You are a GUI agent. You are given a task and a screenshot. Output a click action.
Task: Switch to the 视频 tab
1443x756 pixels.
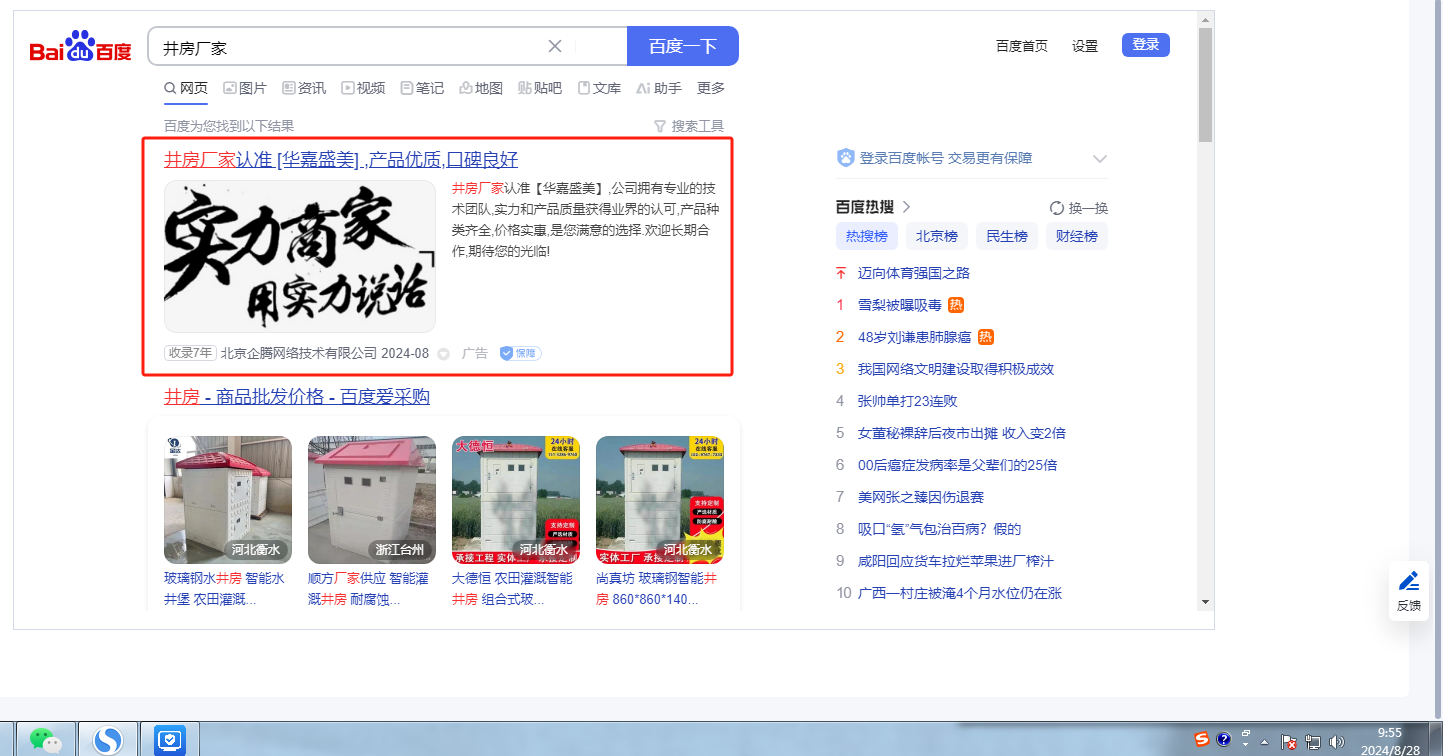(363, 88)
